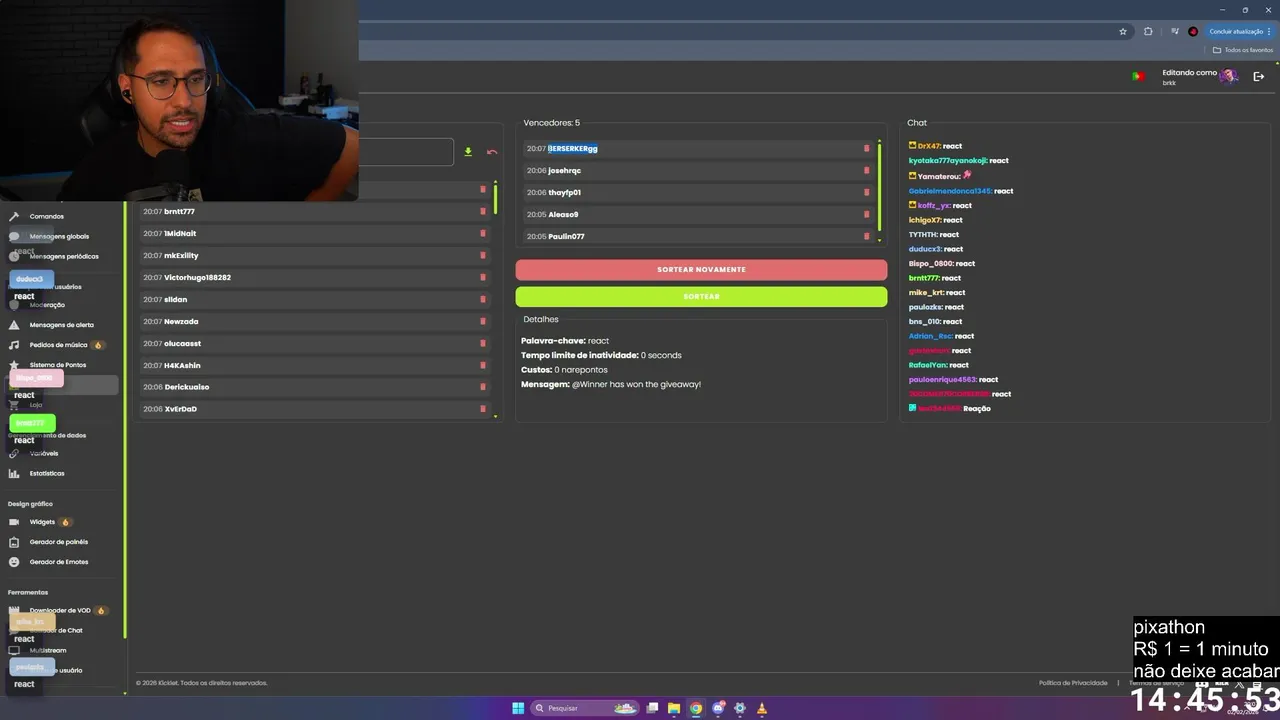The width and height of the screenshot is (1280, 720).
Task: Remove winner Aleaso9
Action: point(867,215)
